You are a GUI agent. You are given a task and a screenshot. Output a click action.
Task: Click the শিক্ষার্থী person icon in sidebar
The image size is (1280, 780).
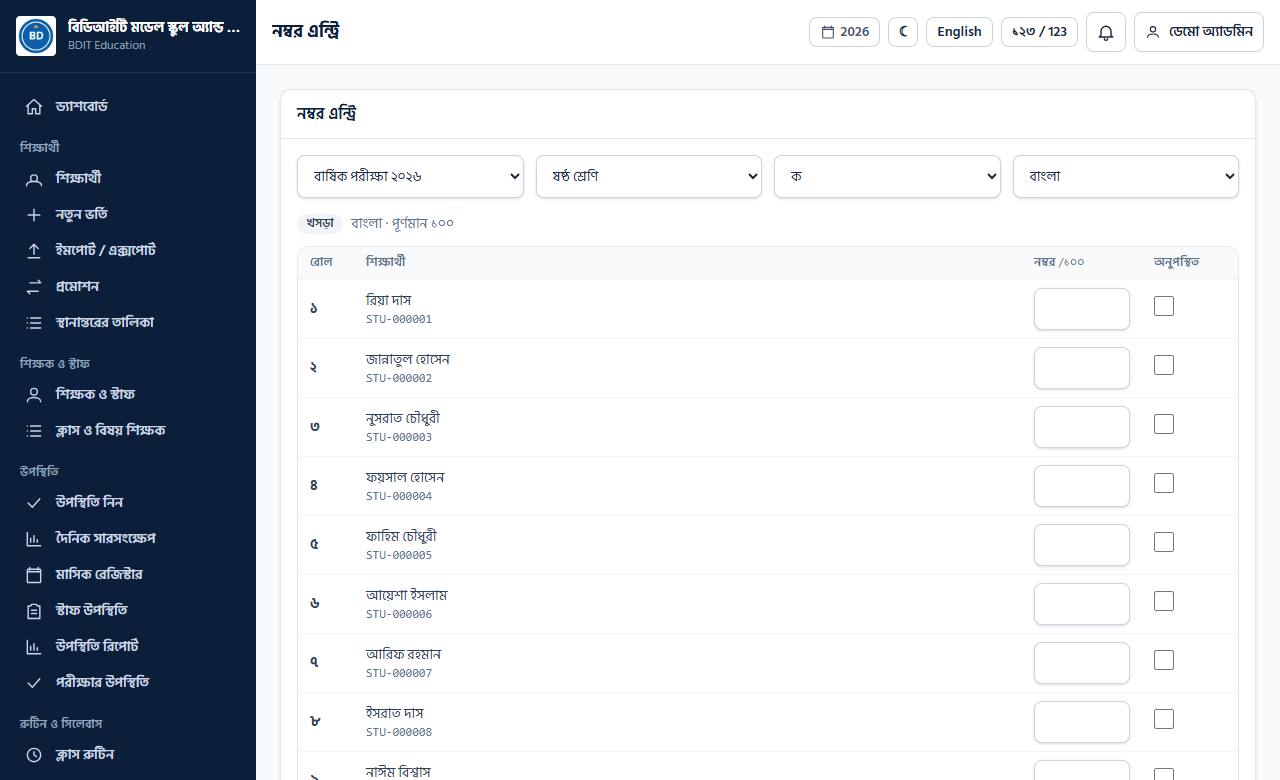coord(34,178)
